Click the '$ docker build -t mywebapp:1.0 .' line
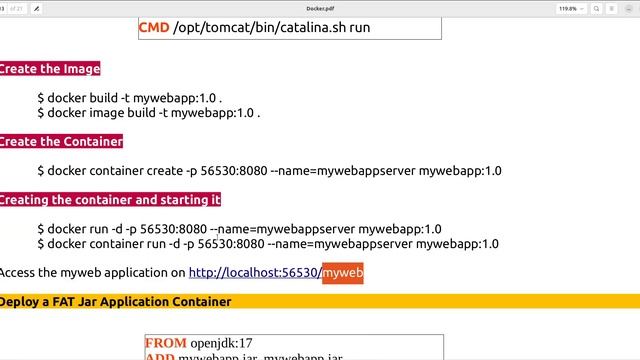 tap(130, 98)
